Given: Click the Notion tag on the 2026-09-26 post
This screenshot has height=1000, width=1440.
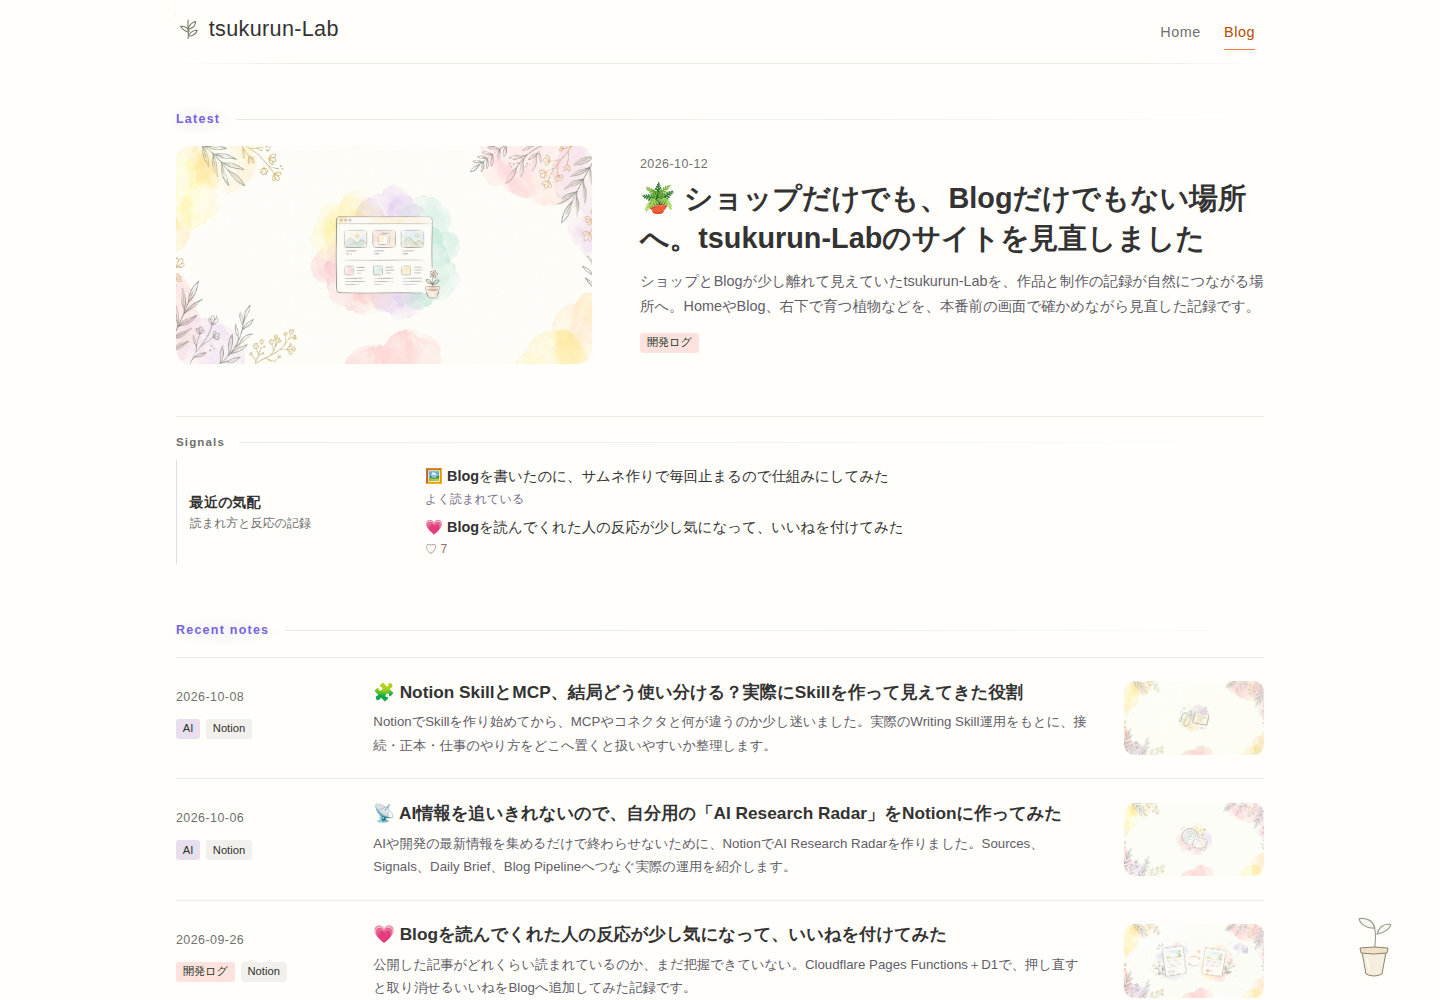Looking at the screenshot, I should coord(264,971).
